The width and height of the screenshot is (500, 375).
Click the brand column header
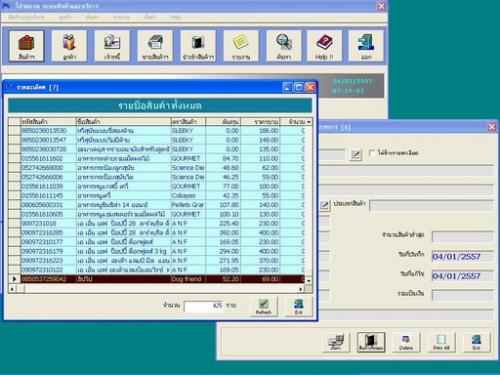point(188,122)
